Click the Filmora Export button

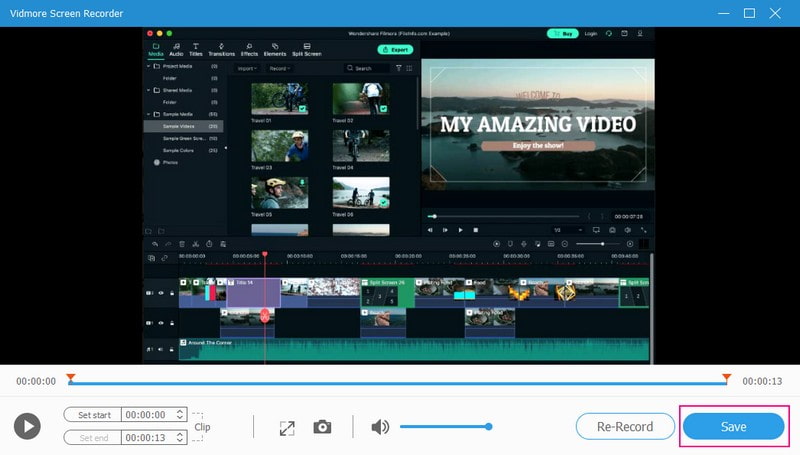point(395,49)
